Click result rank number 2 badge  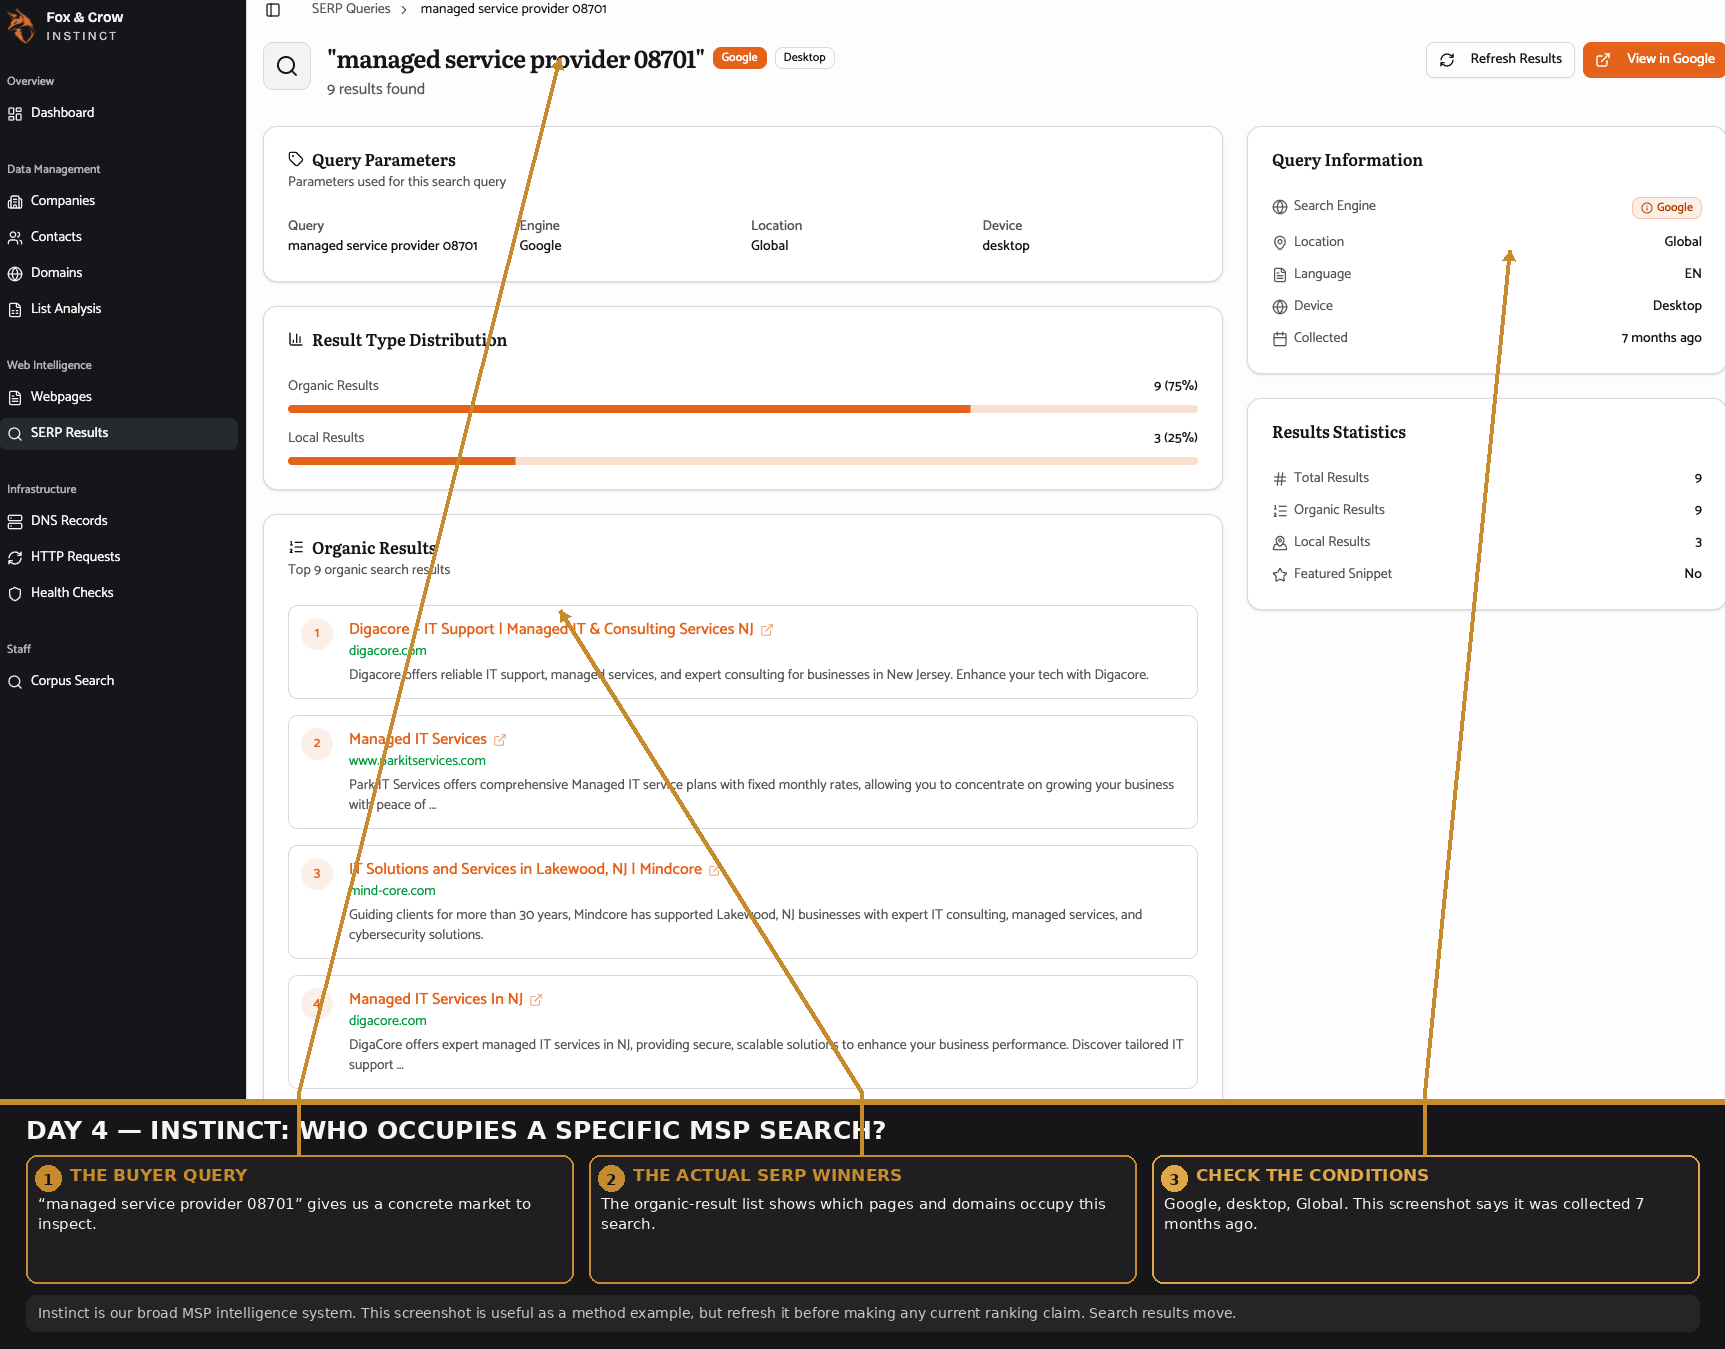coord(317,744)
